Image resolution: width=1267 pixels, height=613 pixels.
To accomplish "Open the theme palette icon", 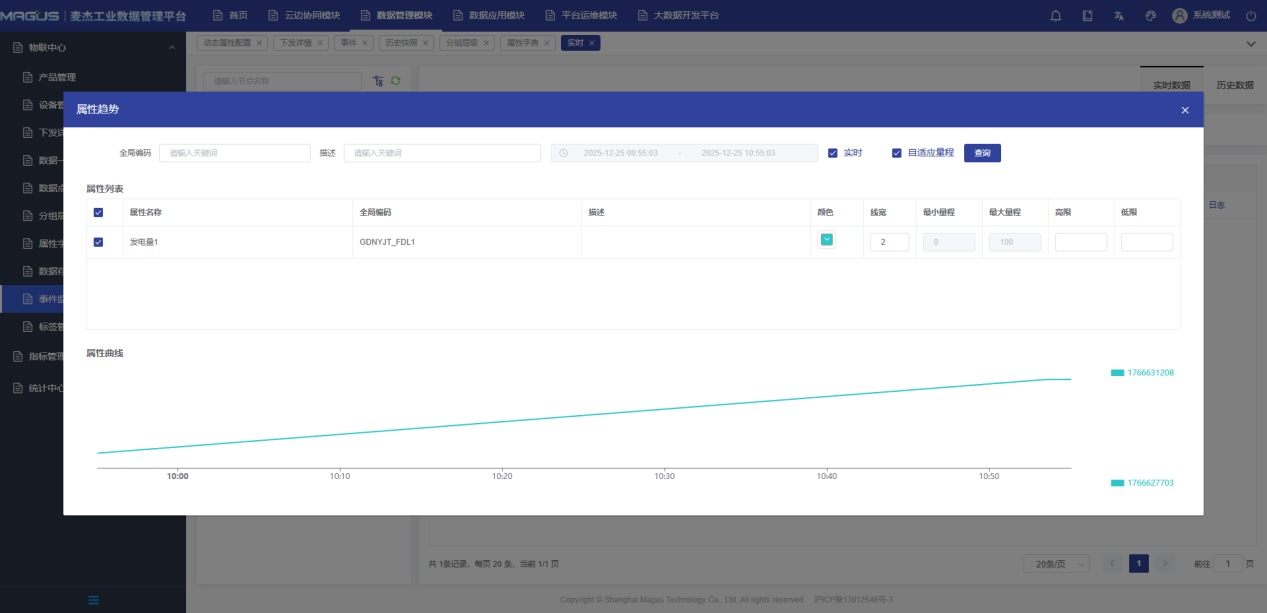I will (1150, 16).
